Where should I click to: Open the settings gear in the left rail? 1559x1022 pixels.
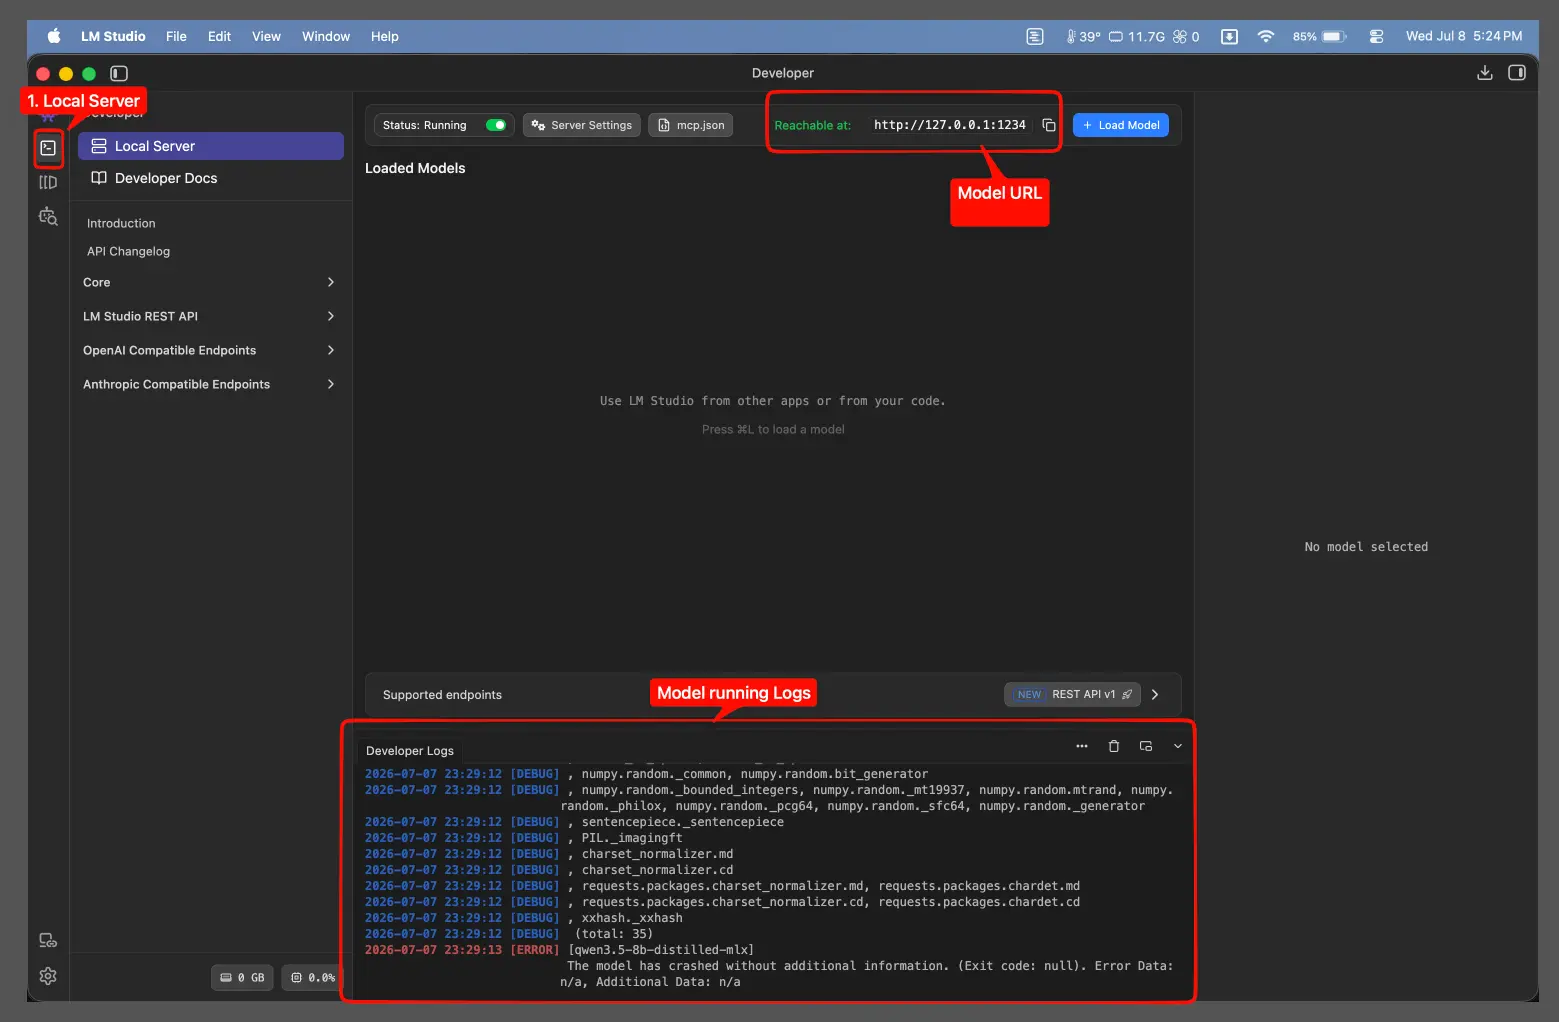coord(48,976)
